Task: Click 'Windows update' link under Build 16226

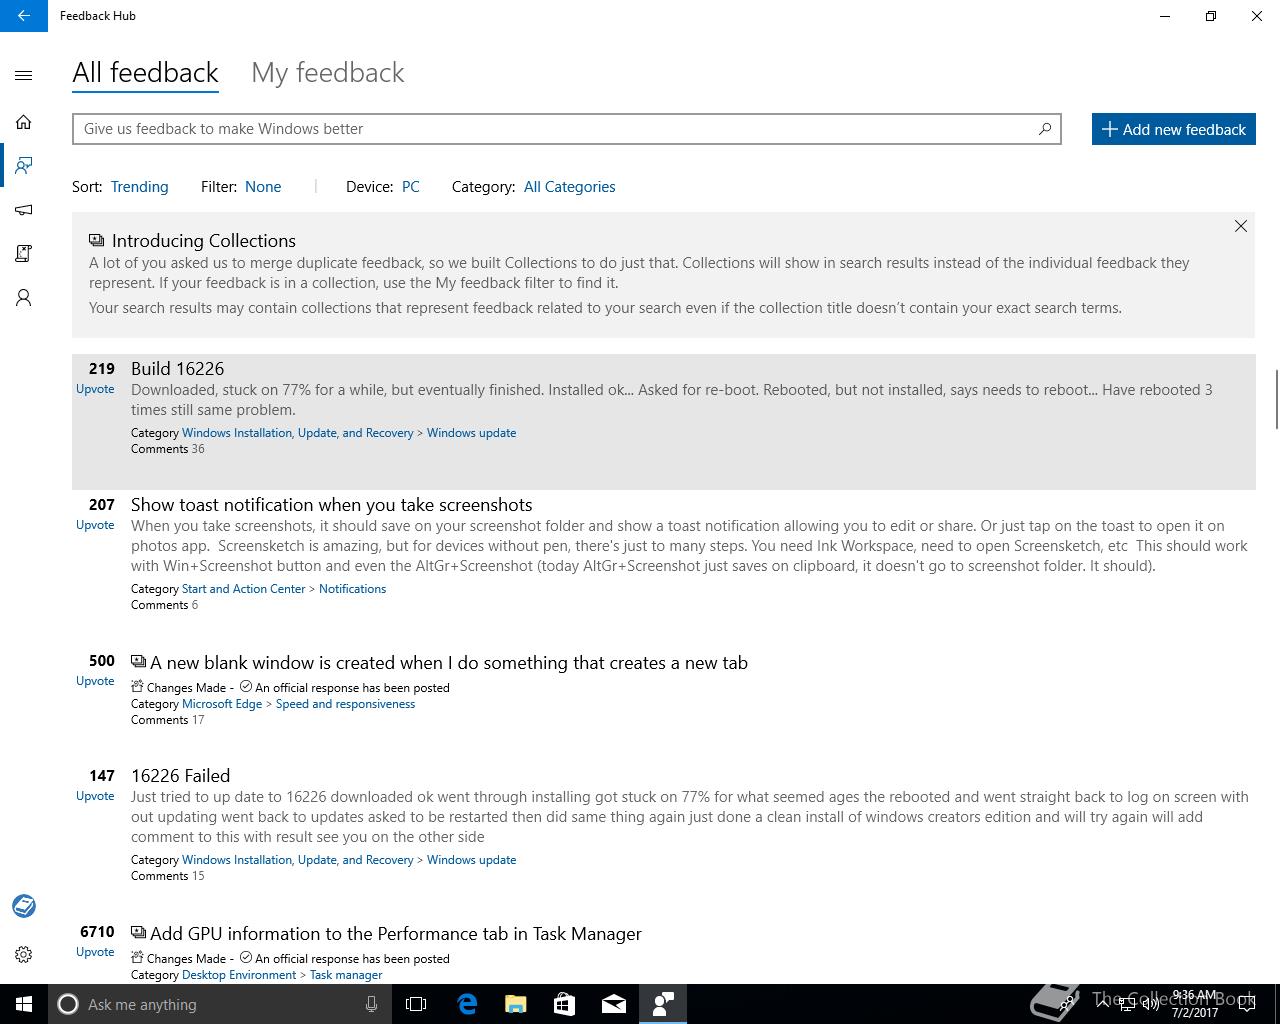Action: click(471, 433)
